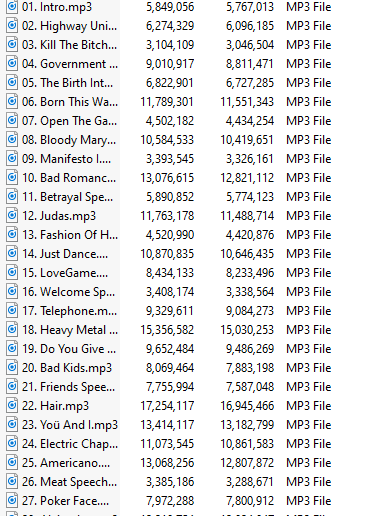Click the MP3 icon for 12. Judas.mp3
The width and height of the screenshot is (390, 516).
pyautogui.click(x=12, y=215)
